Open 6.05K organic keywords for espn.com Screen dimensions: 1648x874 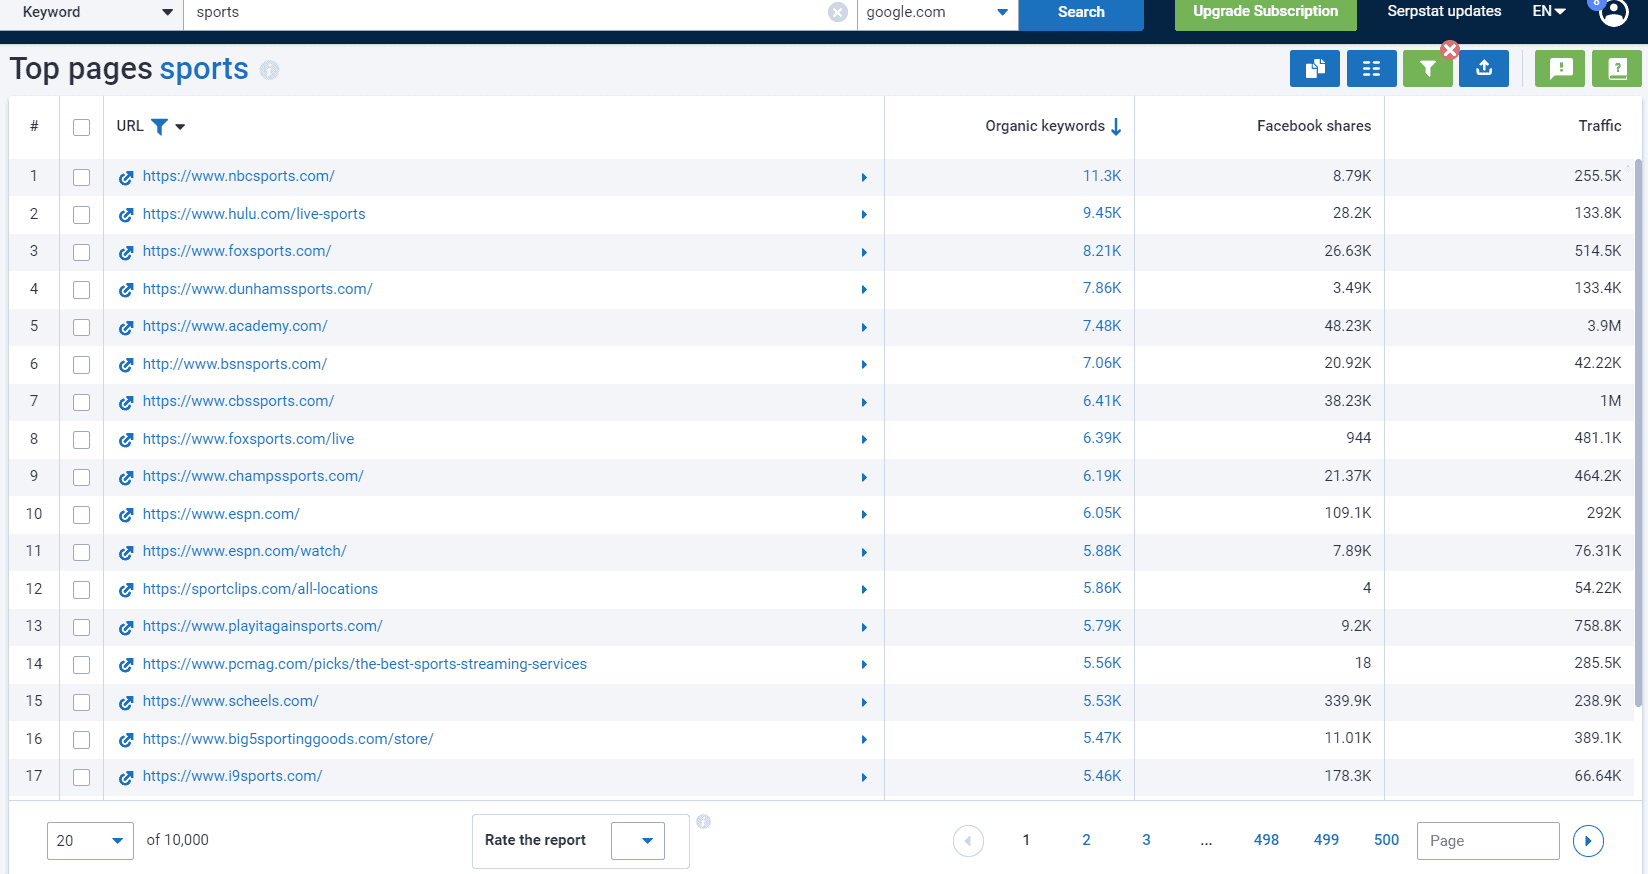pos(1102,513)
